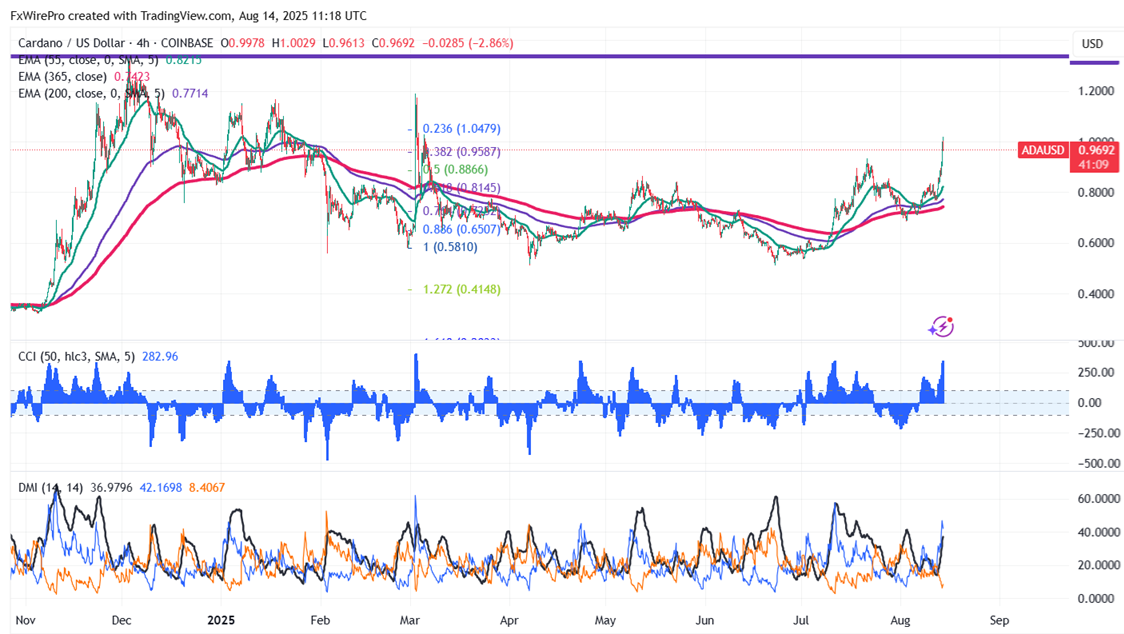The image size is (1124, 634).
Task: Click the 0.4000 price axis label
Action: coord(1096,294)
